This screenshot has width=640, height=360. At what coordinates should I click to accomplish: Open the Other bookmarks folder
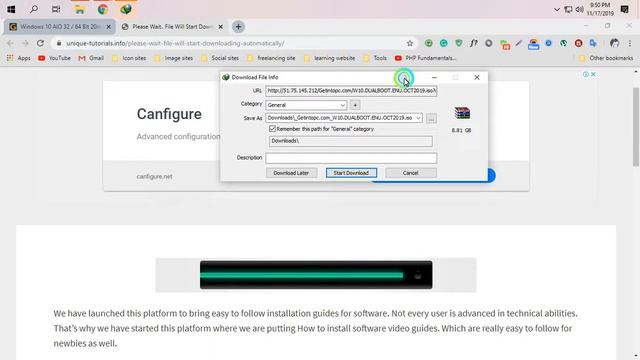(x=606, y=58)
